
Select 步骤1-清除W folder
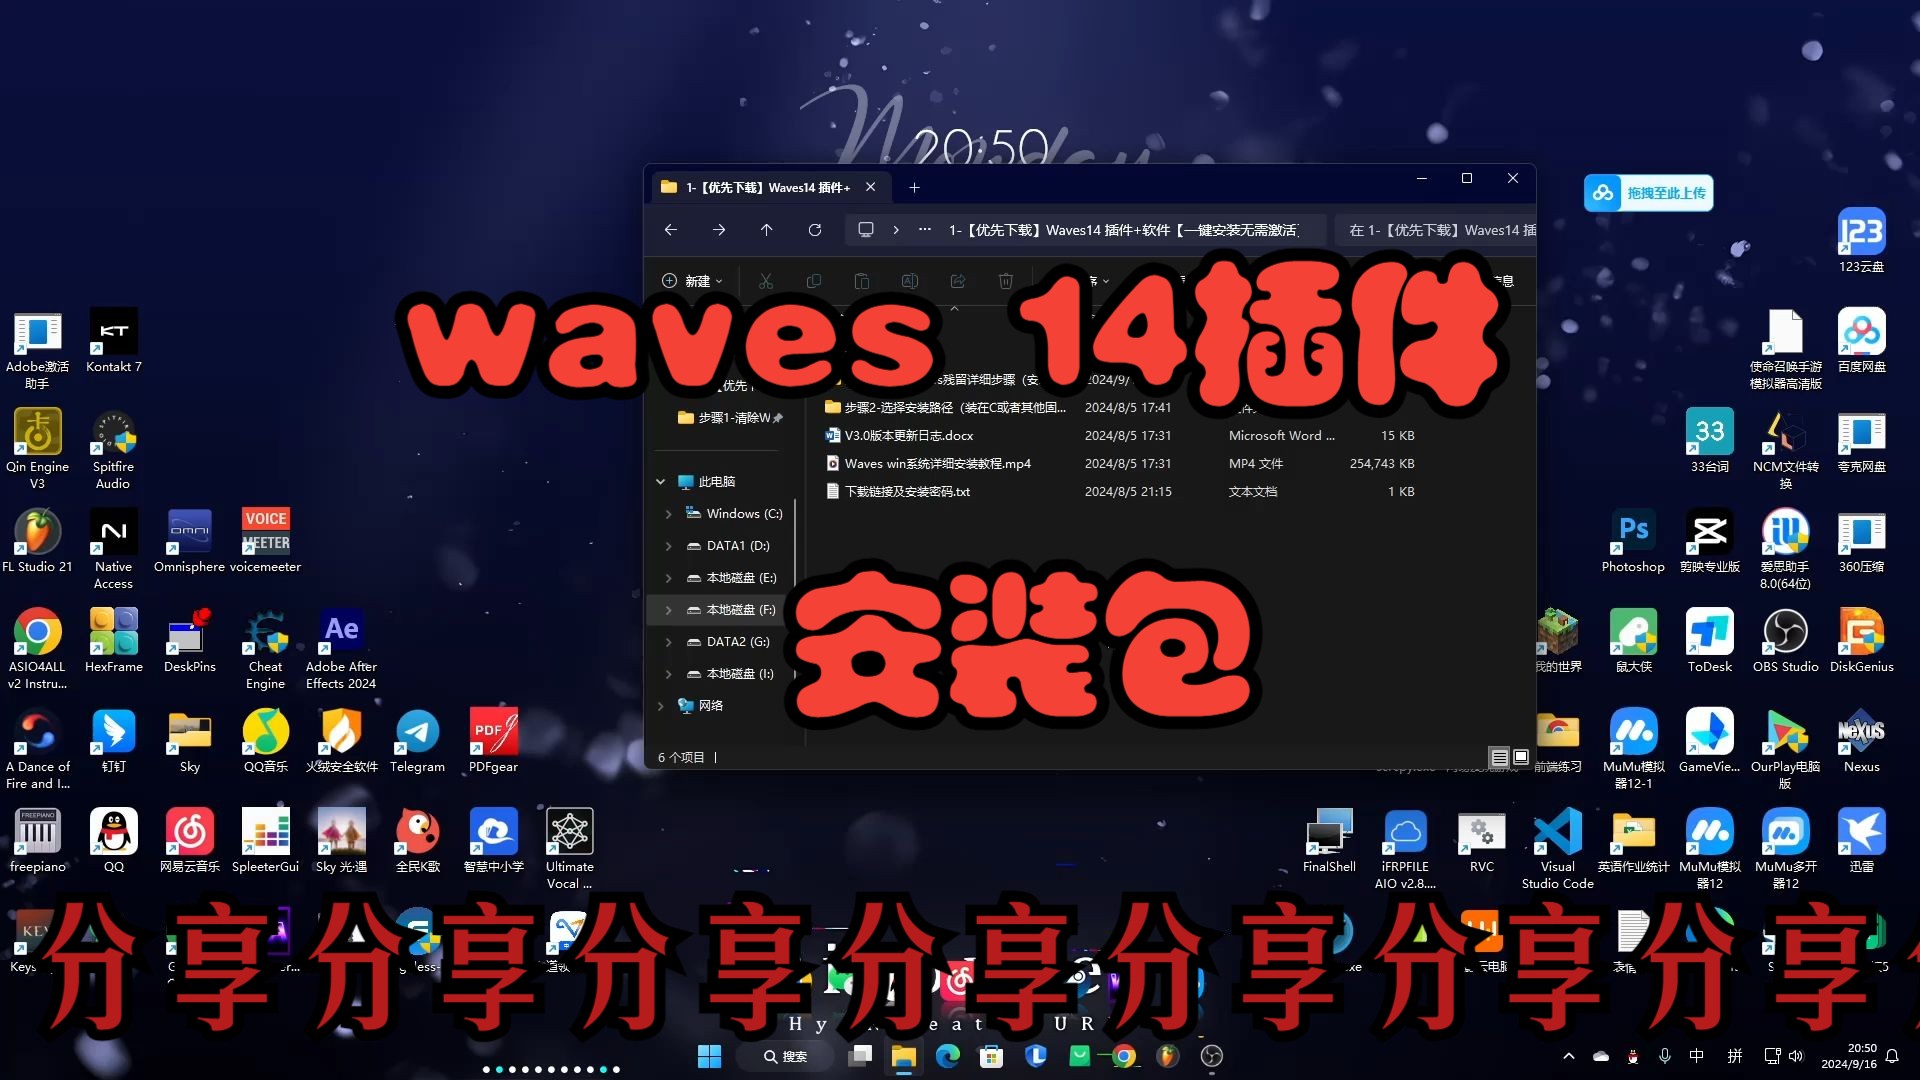pyautogui.click(x=735, y=417)
